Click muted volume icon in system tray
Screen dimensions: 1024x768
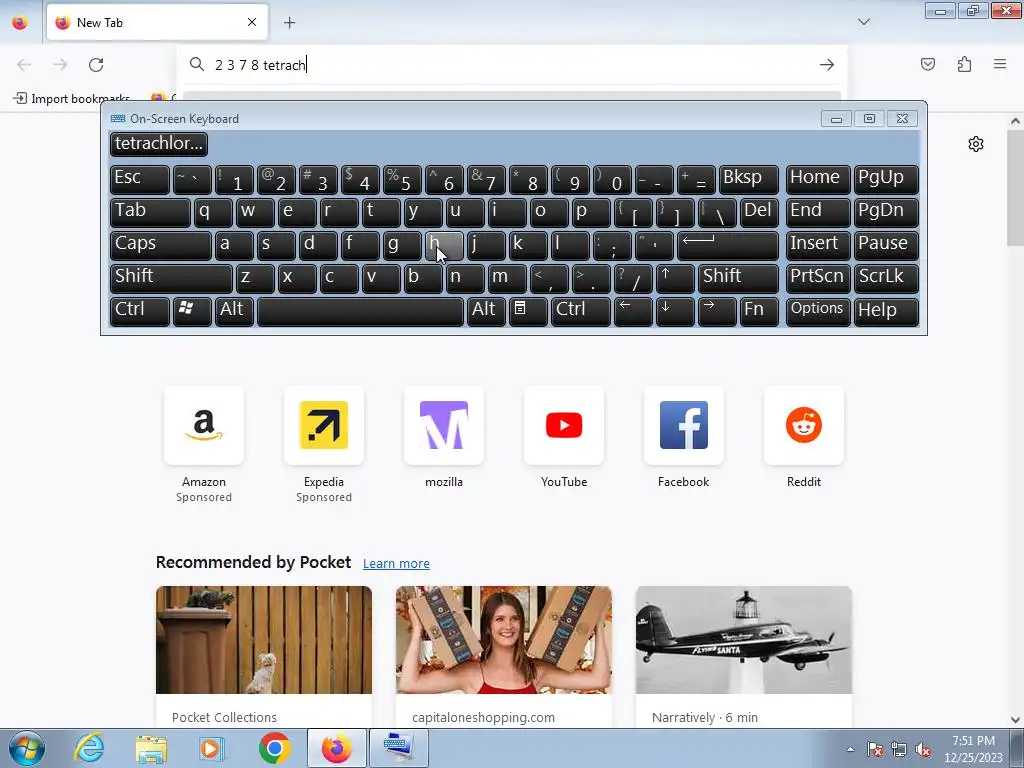[x=923, y=750]
